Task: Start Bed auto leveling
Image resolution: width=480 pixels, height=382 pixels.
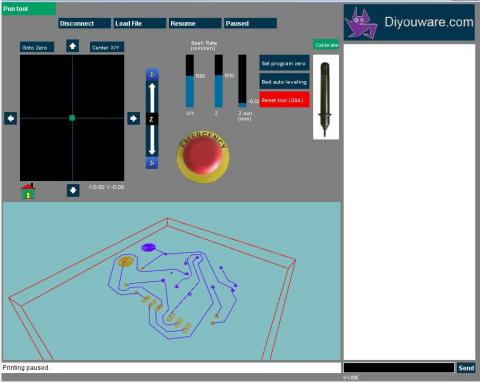Action: (x=284, y=81)
